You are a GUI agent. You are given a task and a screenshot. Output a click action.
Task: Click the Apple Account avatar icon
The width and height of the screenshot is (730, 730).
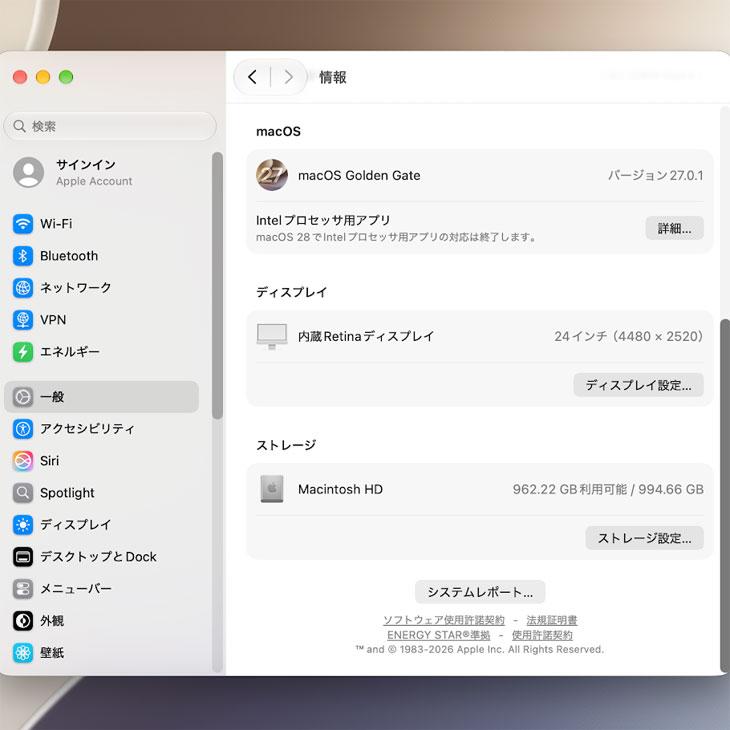pyautogui.click(x=28, y=172)
